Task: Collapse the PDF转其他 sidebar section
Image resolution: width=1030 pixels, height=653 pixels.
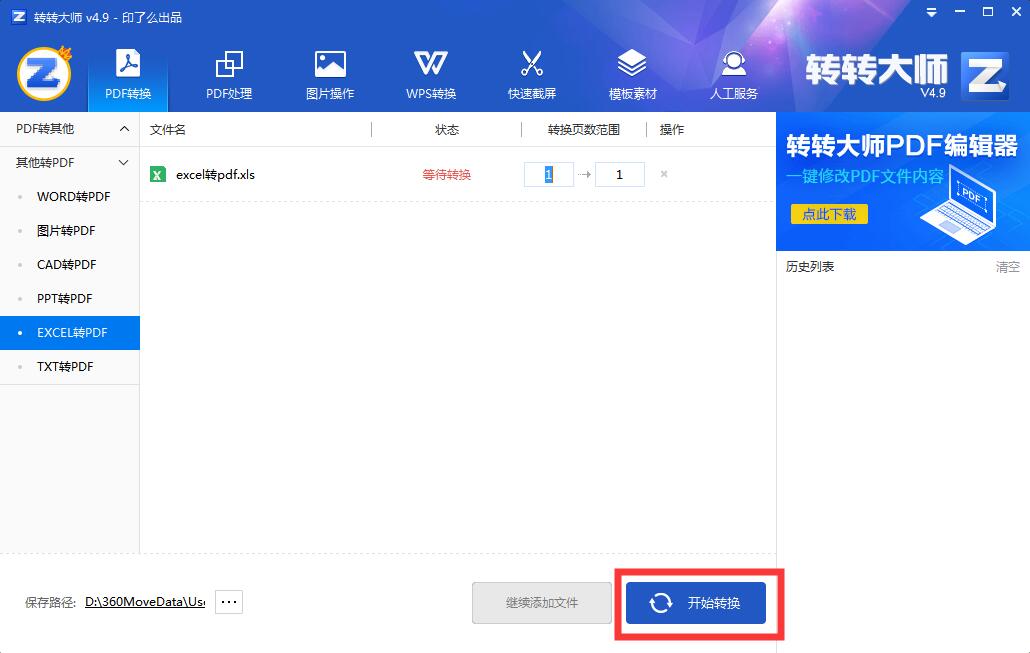Action: (x=70, y=129)
